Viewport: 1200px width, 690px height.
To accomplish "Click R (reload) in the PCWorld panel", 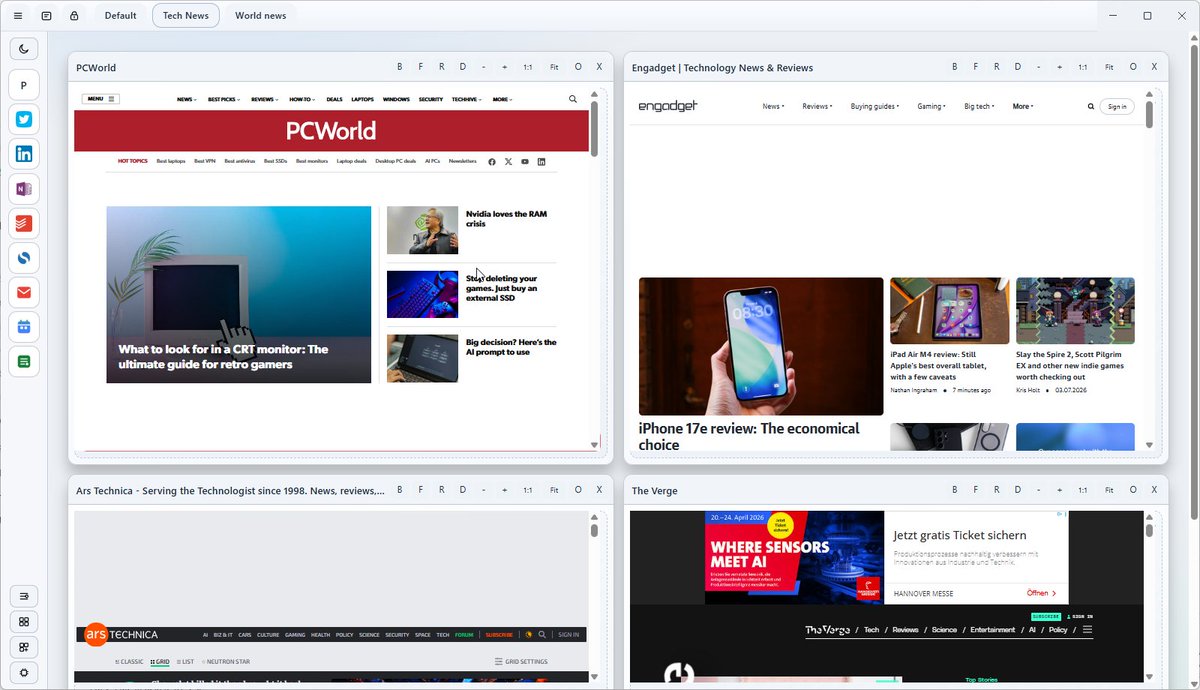I will tap(441, 67).
